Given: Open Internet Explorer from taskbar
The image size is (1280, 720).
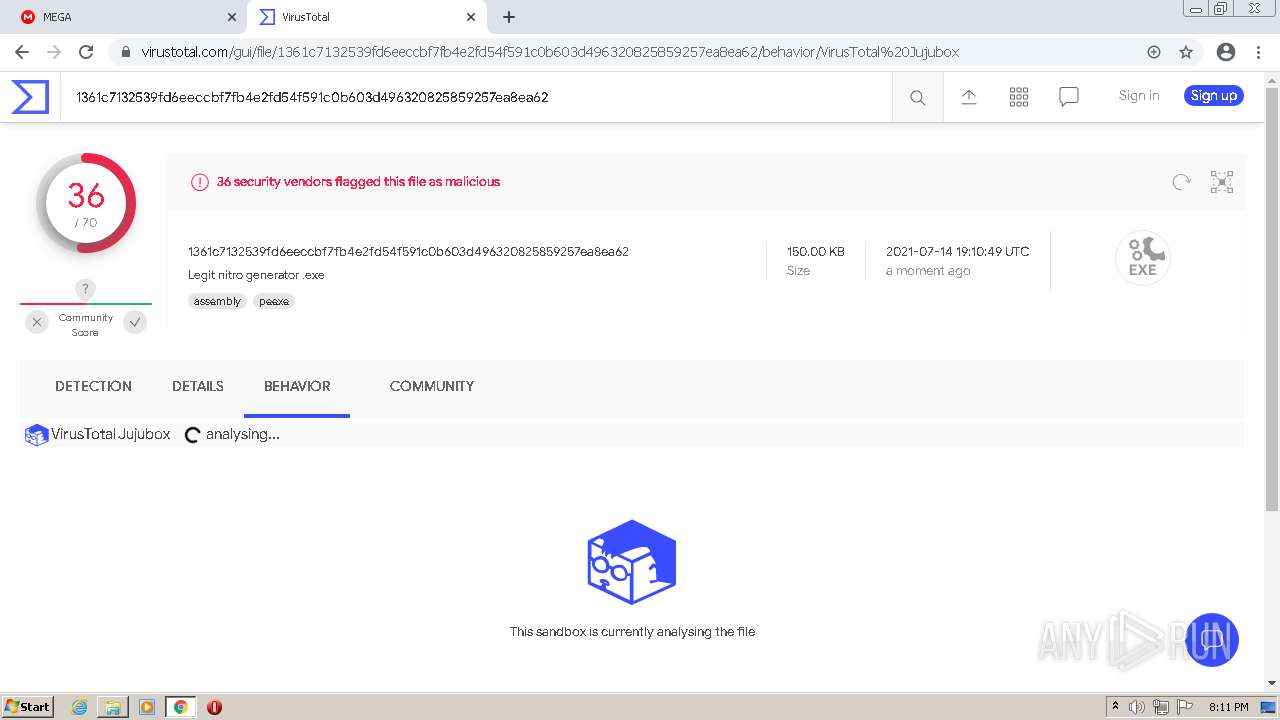Looking at the screenshot, I should point(80,707).
